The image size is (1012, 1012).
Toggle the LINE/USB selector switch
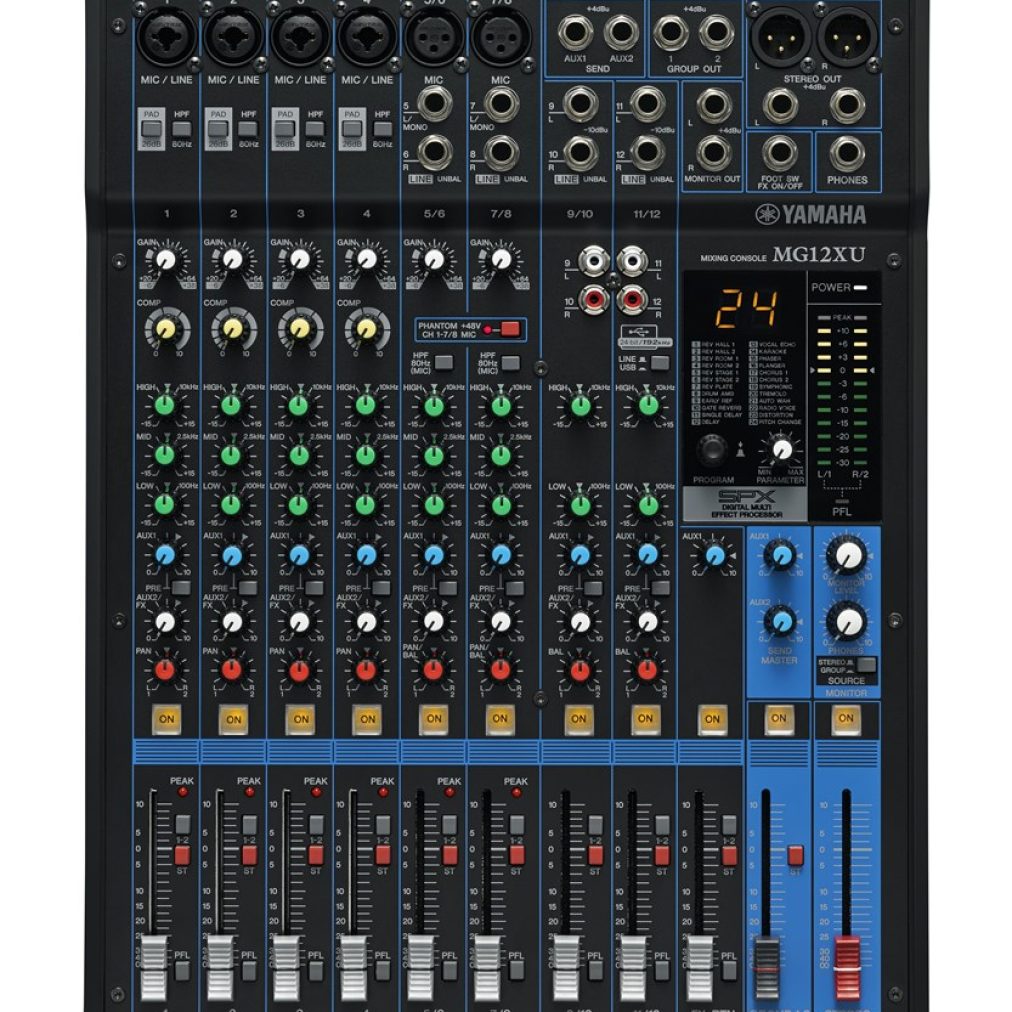tap(660, 363)
